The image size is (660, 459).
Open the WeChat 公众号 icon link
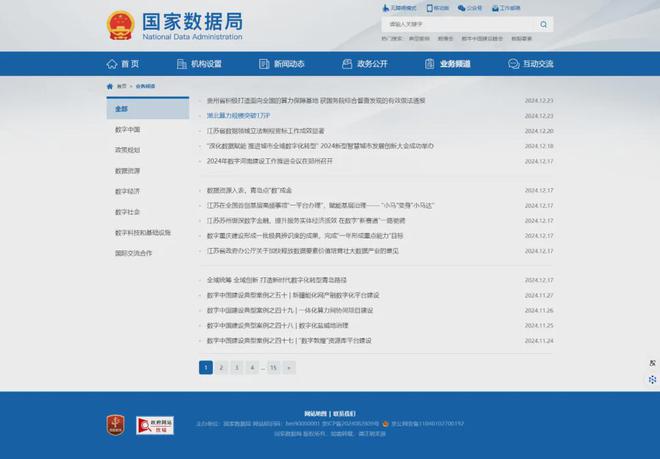click(x=461, y=8)
